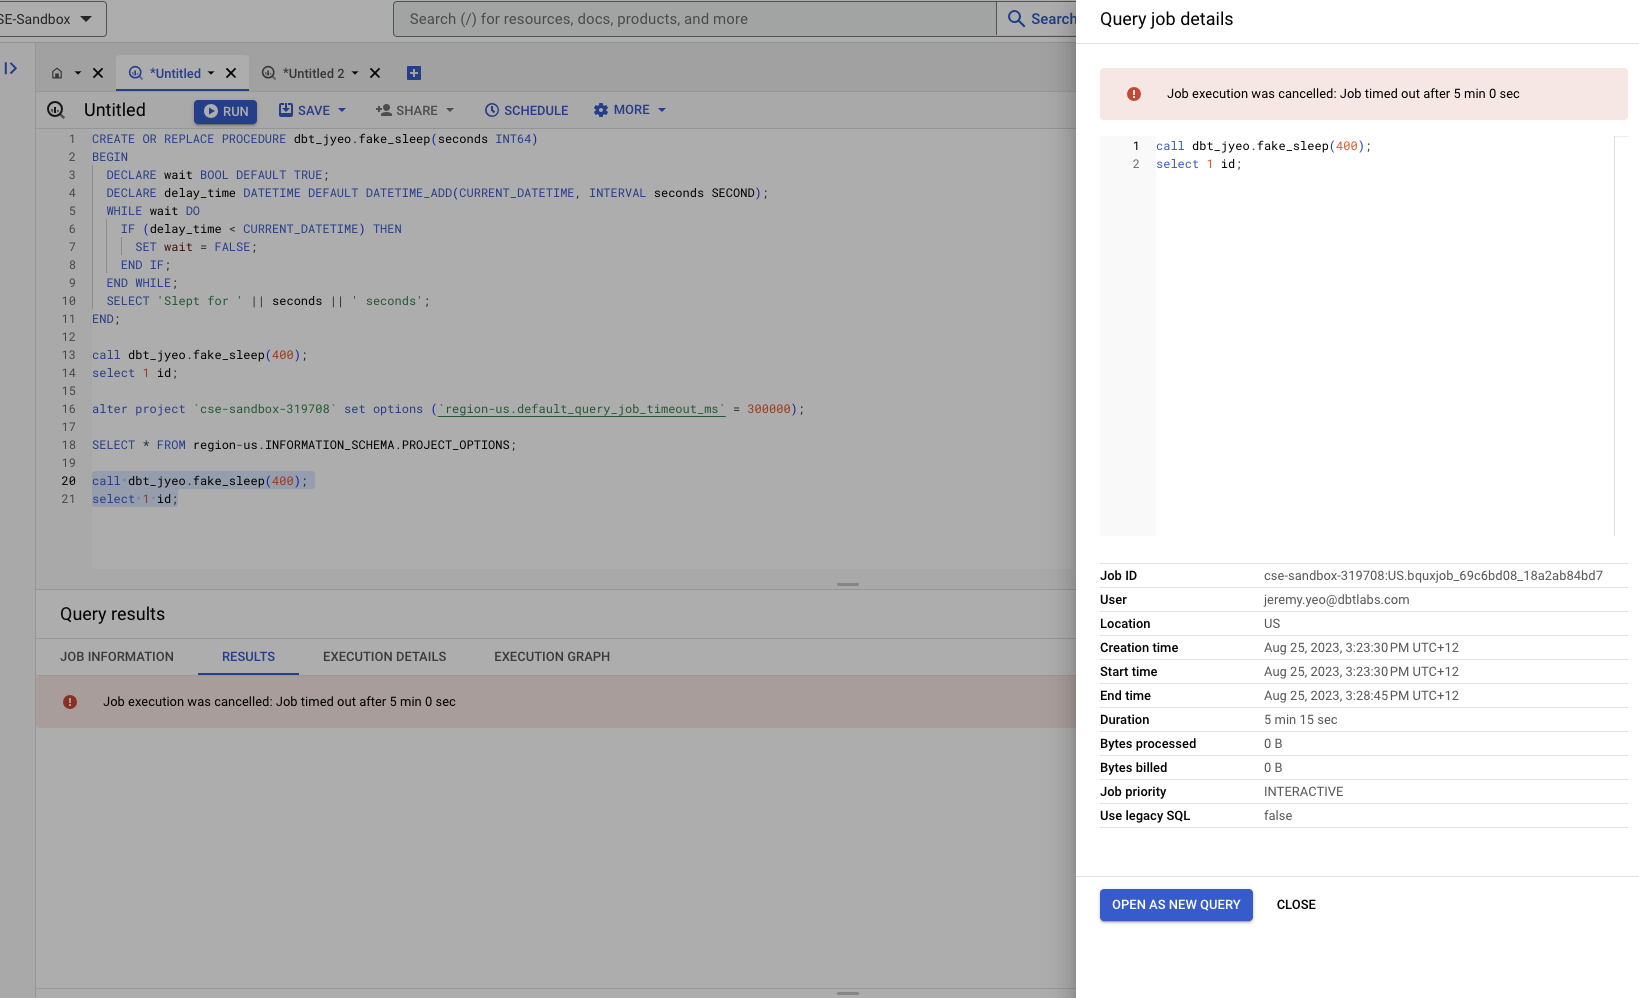Click the magnifier icon beside the Untitled query title
The width and height of the screenshot is (1639, 998).
click(56, 110)
